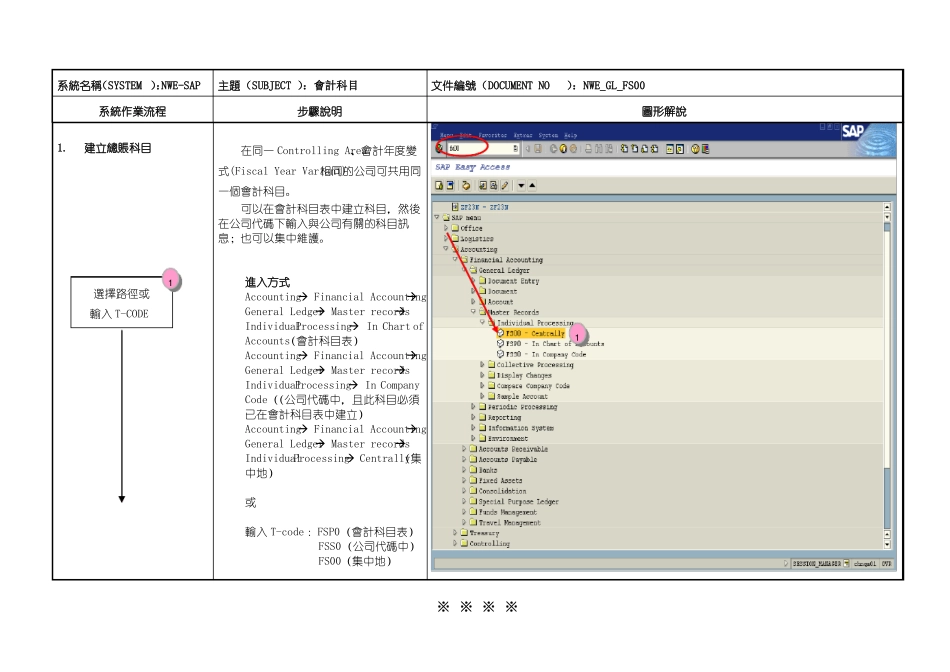Open the status bar system info dropdown
Image resolution: width=950 pixels, height=672 pixels.
point(846,564)
